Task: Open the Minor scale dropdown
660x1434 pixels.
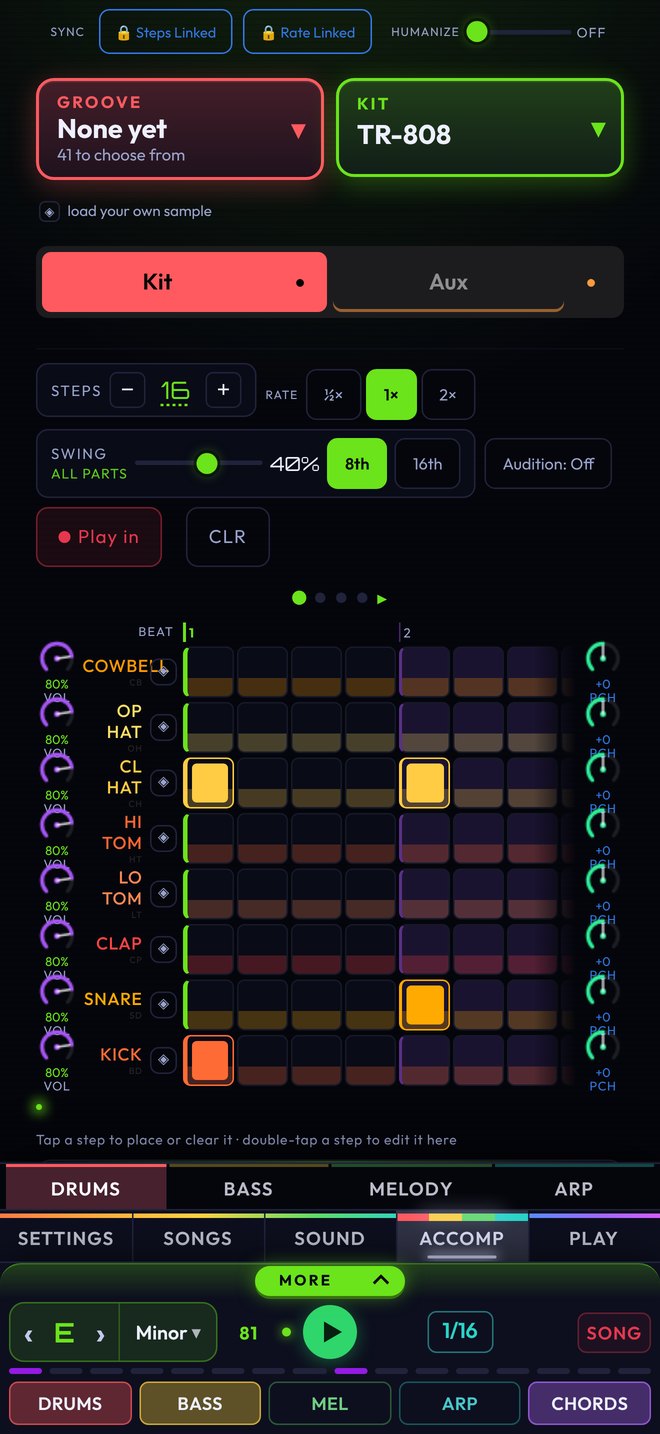Action: pyautogui.click(x=167, y=1333)
